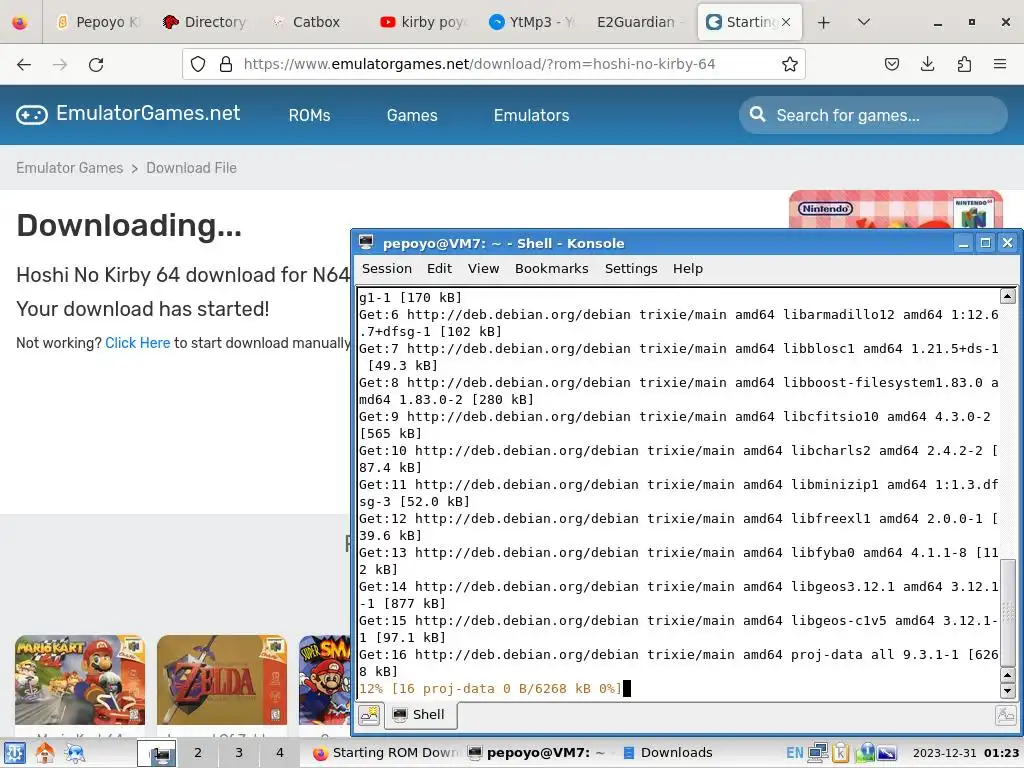Open the Klipper clipboard tray icon
1024x768 pixels.
click(840, 753)
